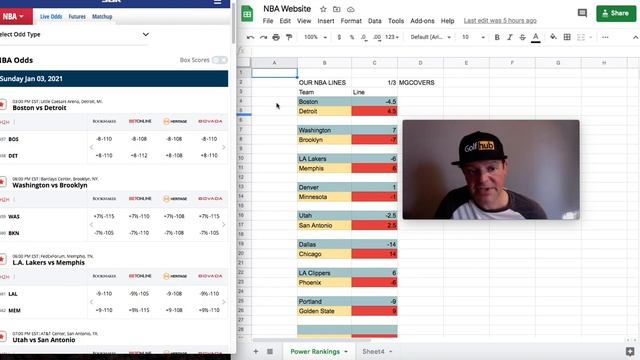Image resolution: width=640 pixels, height=360 pixels.
Task: Open the Sheet4 tab menu arrow
Action: (x=391, y=351)
